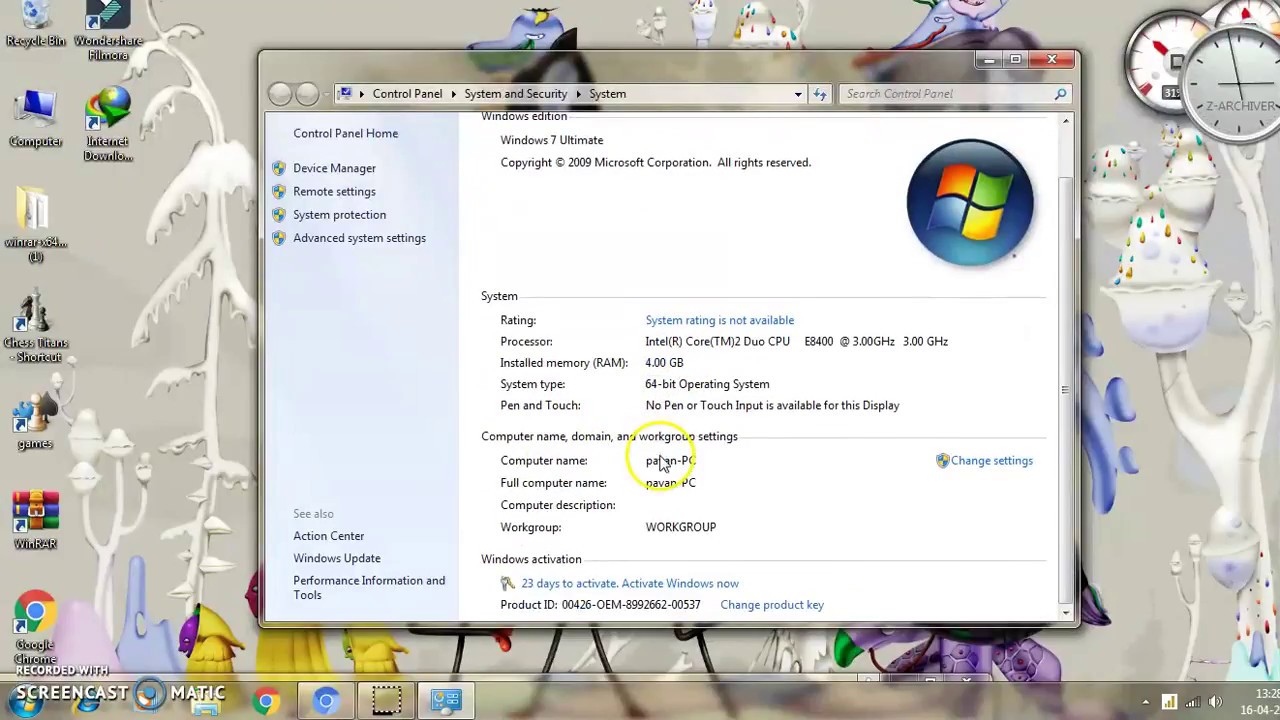This screenshot has width=1280, height=720.
Task: Click Chrome icon in the taskbar
Action: (266, 702)
